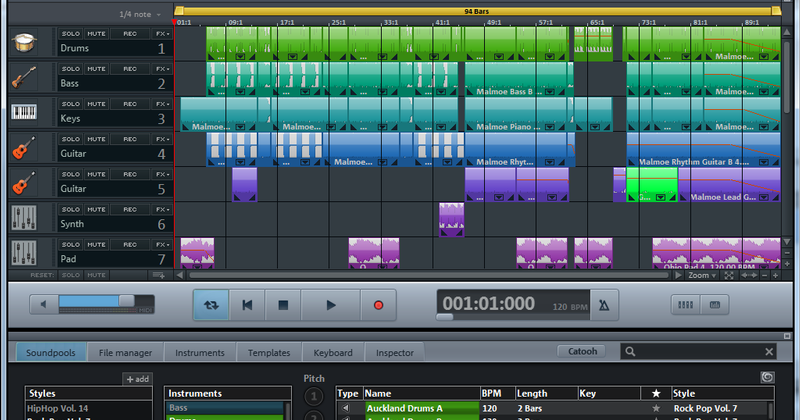Sort the loop list by Name column
Image resolution: width=800 pixels, height=420 pixels.
pyautogui.click(x=421, y=393)
